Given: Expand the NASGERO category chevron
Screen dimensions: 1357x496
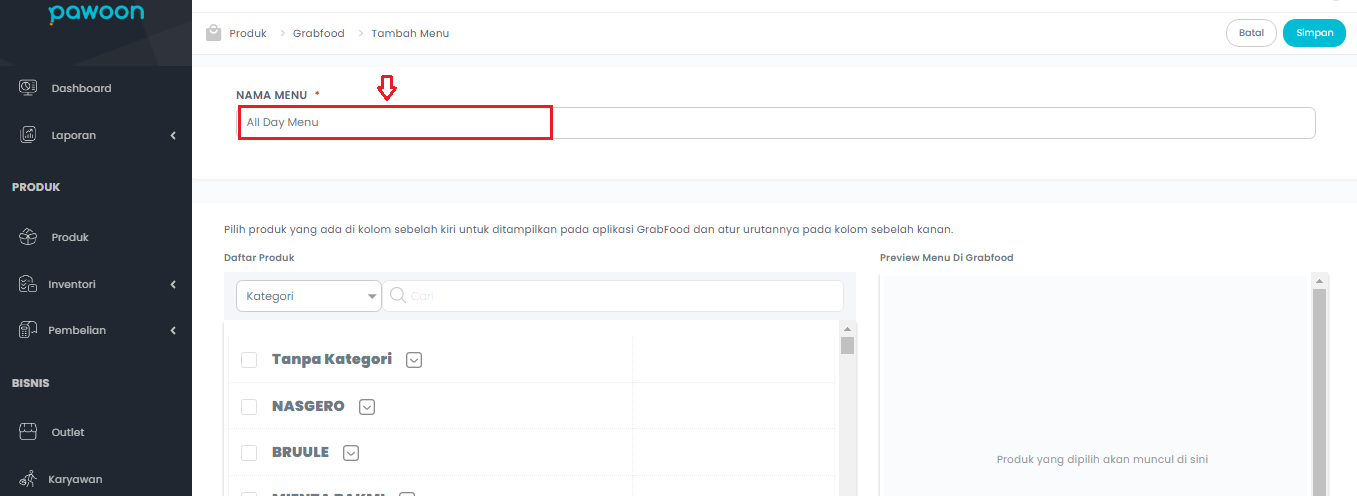Looking at the screenshot, I should tap(367, 407).
